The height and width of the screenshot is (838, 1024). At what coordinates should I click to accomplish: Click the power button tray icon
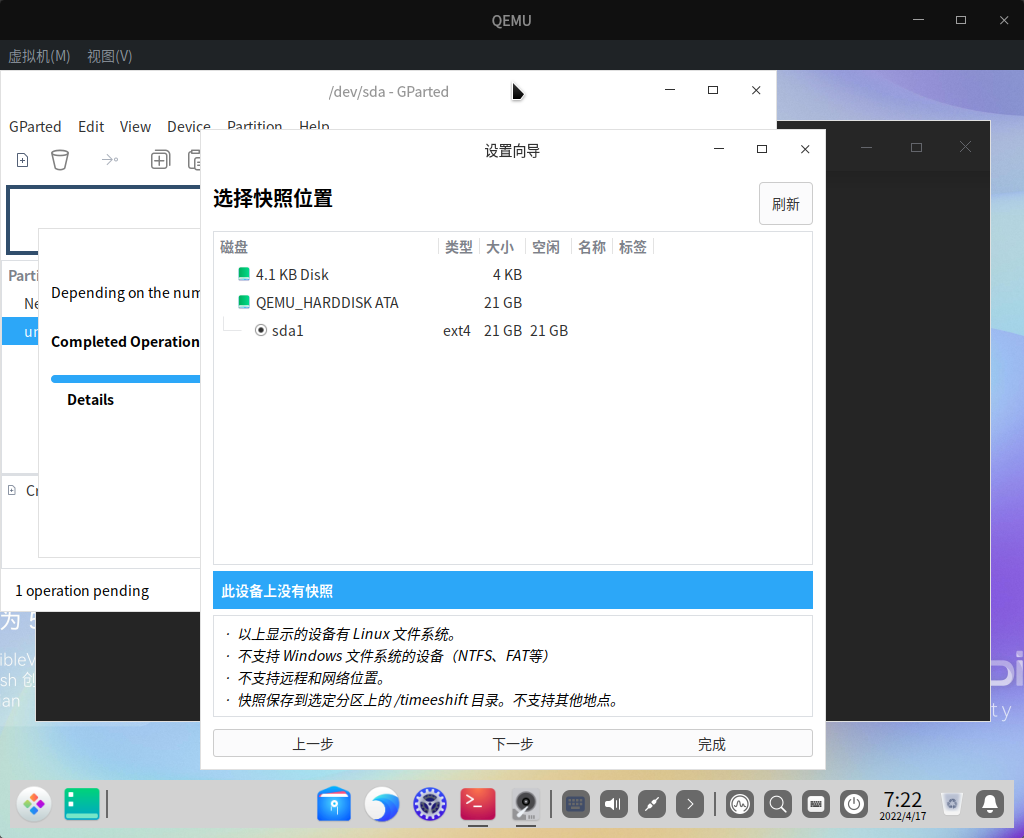click(854, 804)
